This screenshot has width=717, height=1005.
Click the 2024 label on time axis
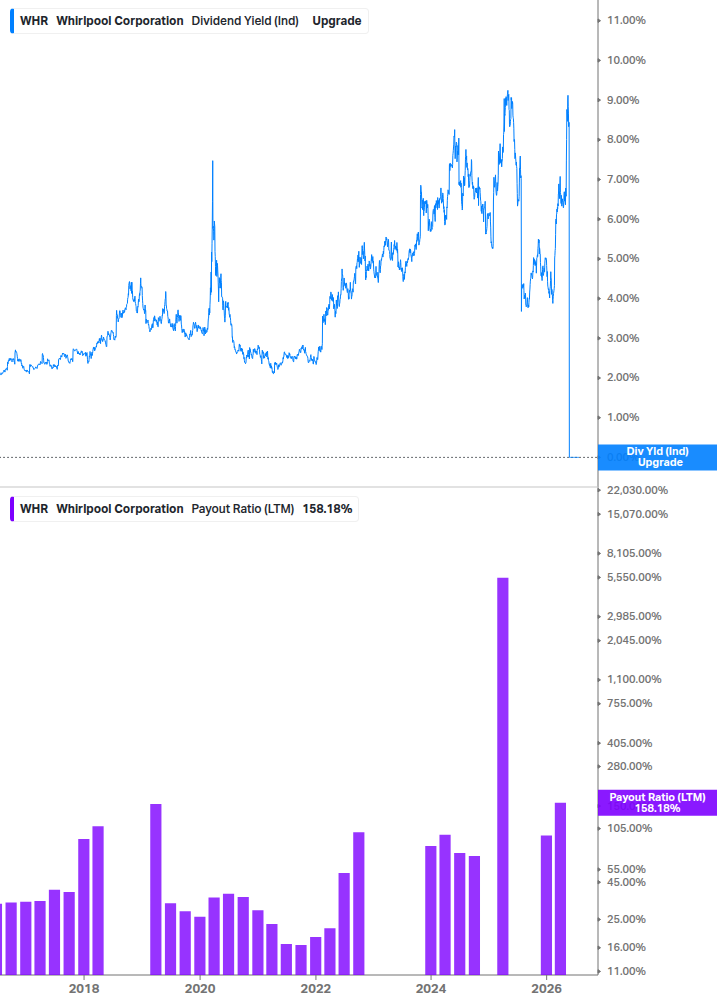[431, 989]
